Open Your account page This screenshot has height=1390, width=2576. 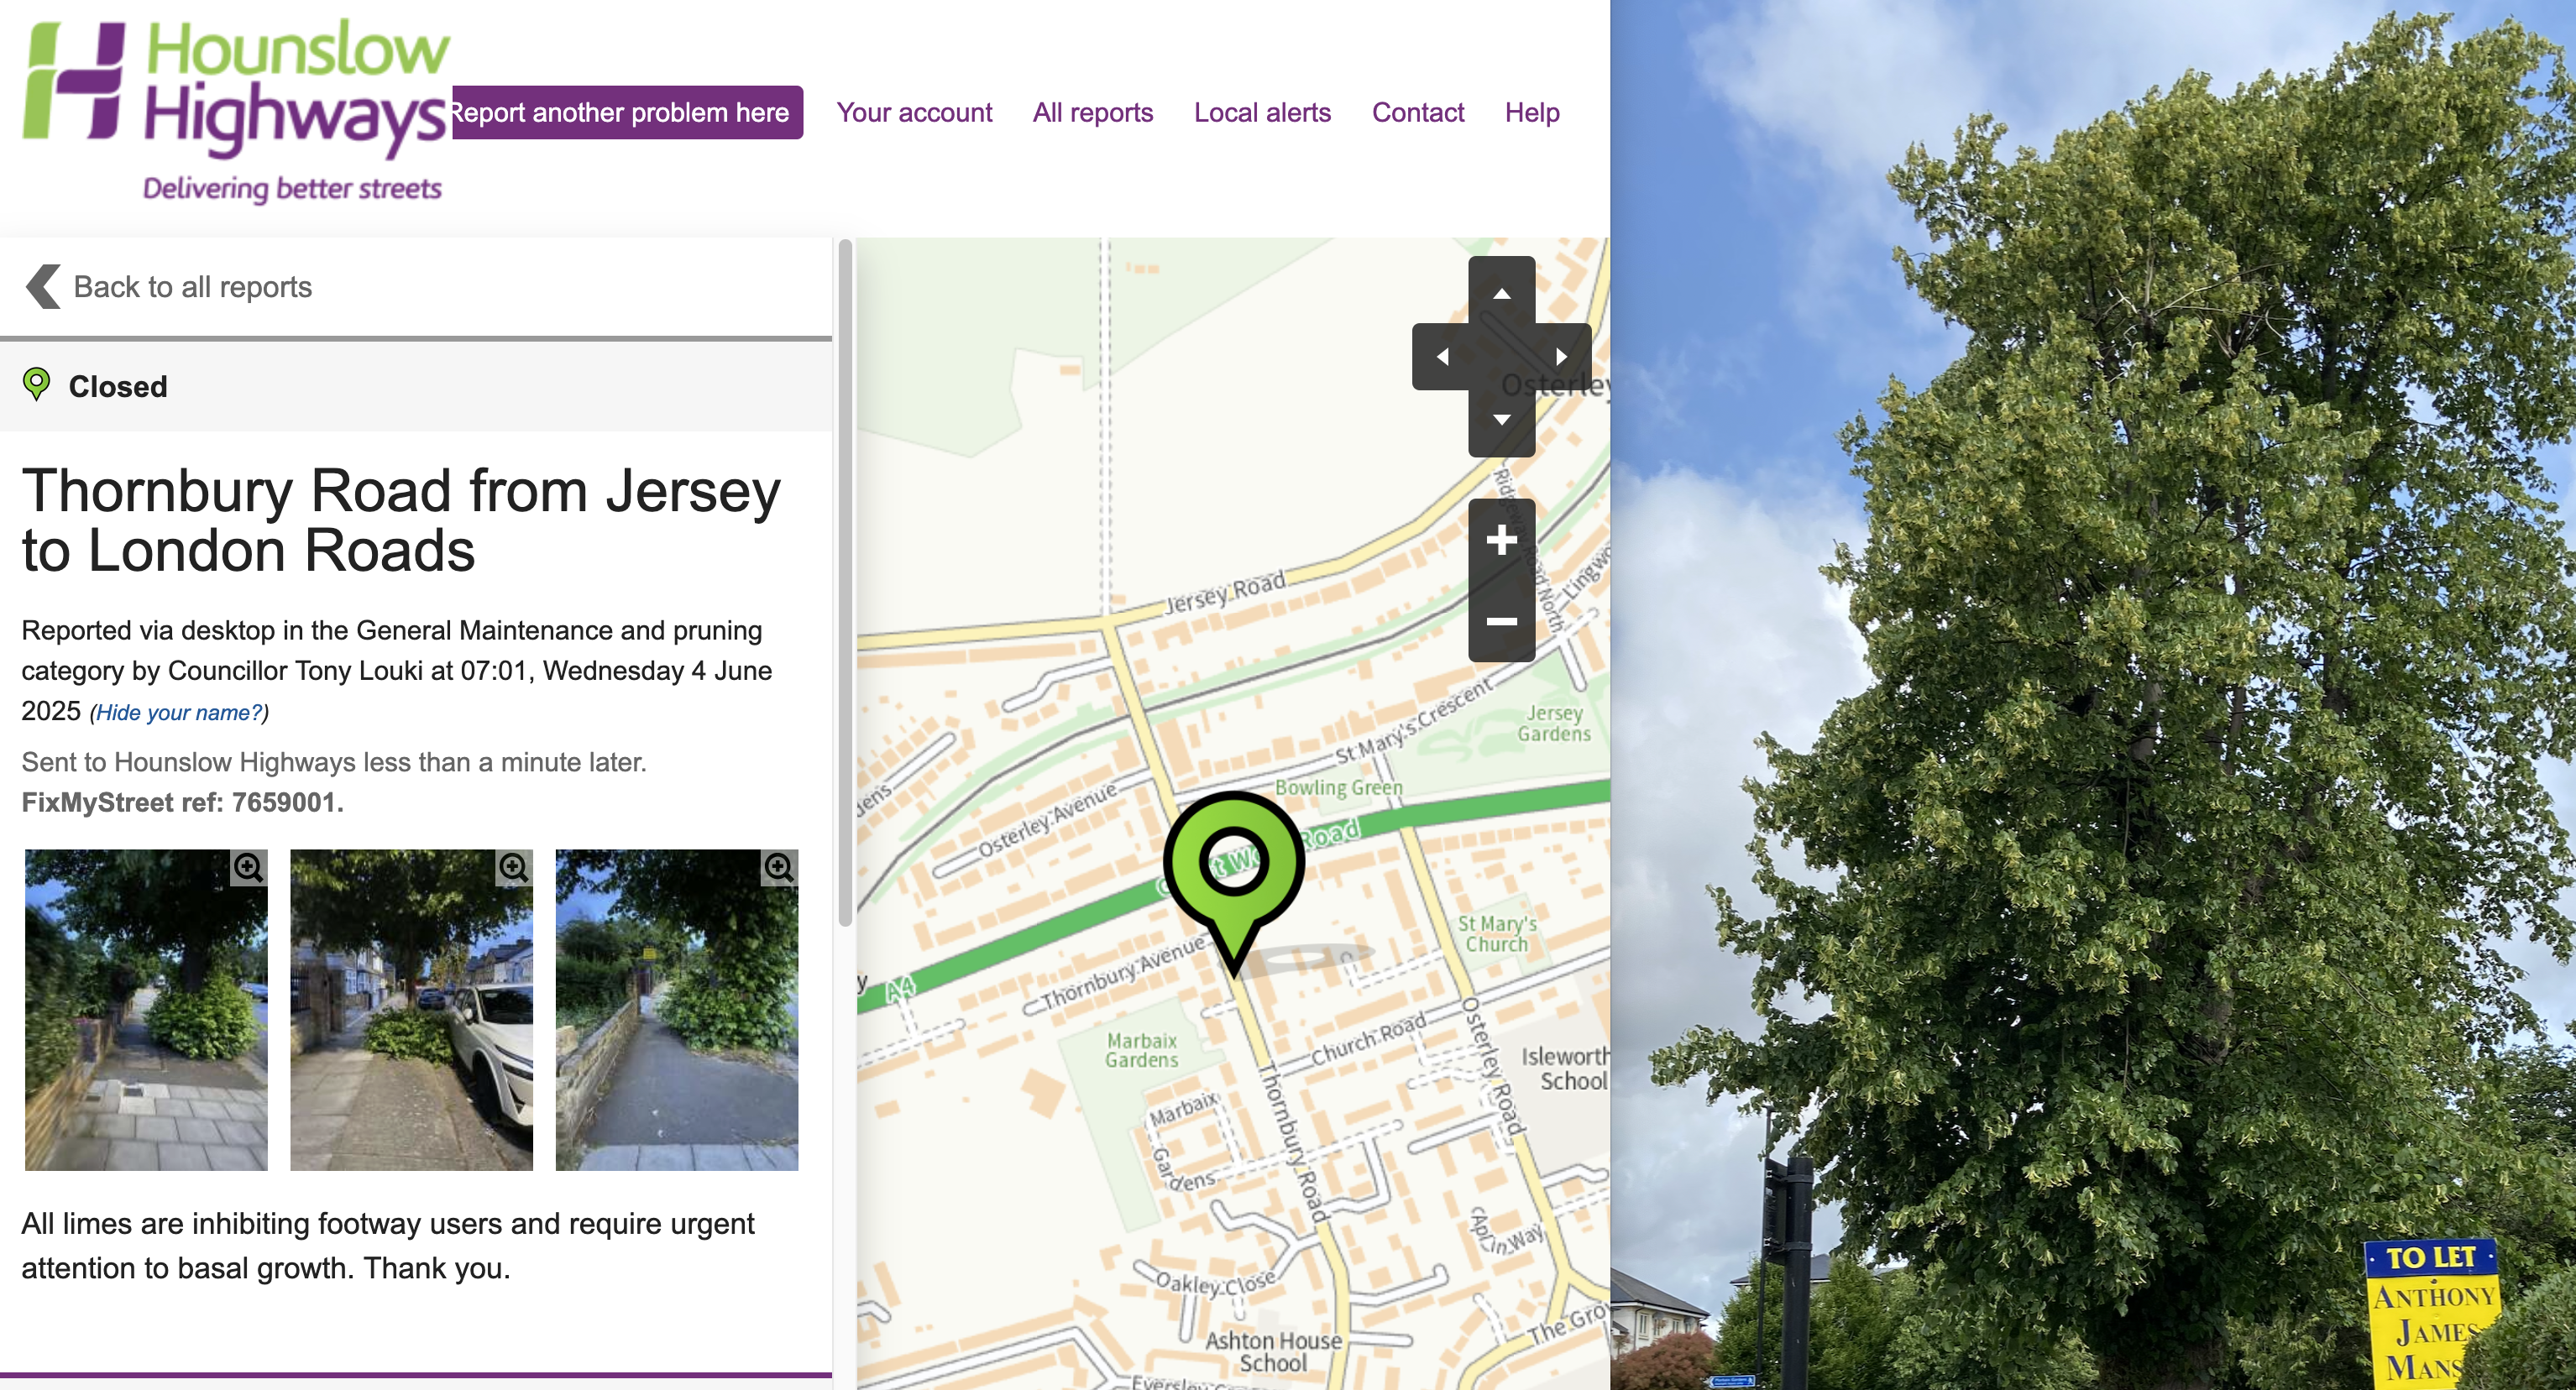point(914,112)
